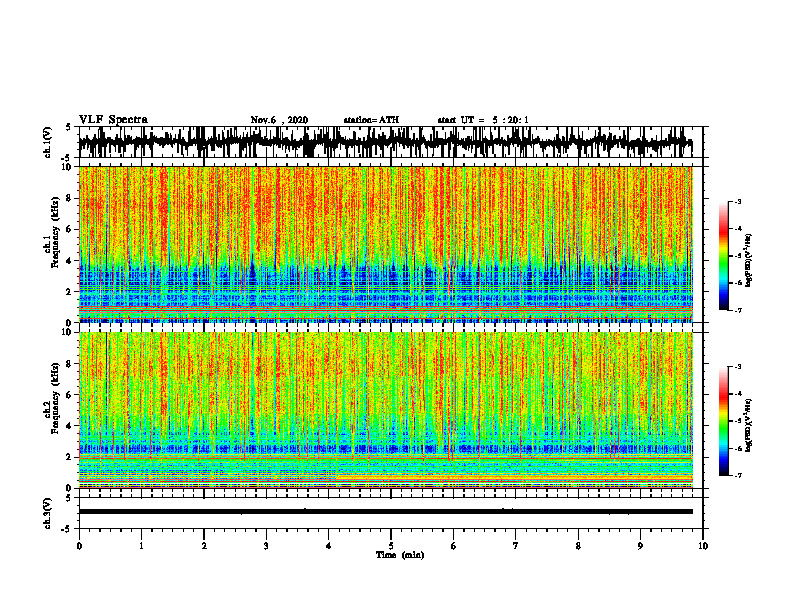Click the "-3" label on ch.2 colorbar
The height and width of the screenshot is (612, 792).
[x=738, y=367]
